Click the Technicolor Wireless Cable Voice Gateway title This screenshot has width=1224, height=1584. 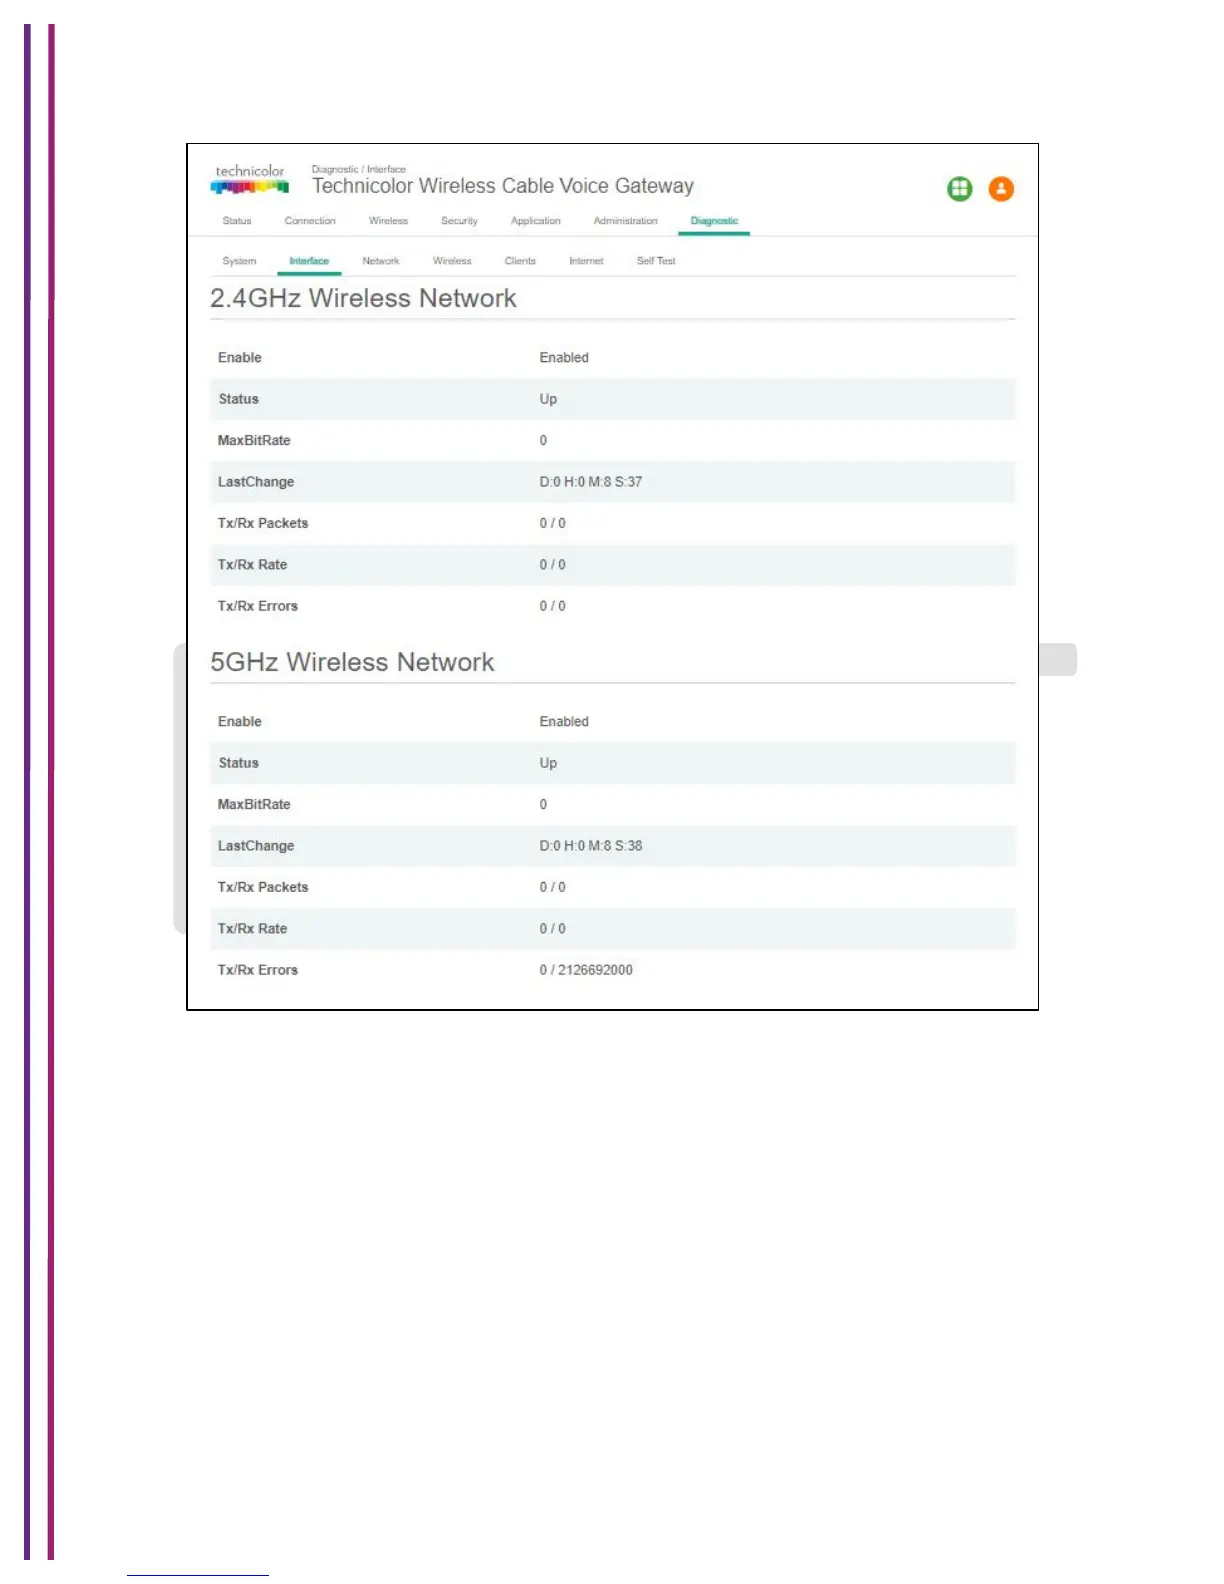[x=503, y=186]
